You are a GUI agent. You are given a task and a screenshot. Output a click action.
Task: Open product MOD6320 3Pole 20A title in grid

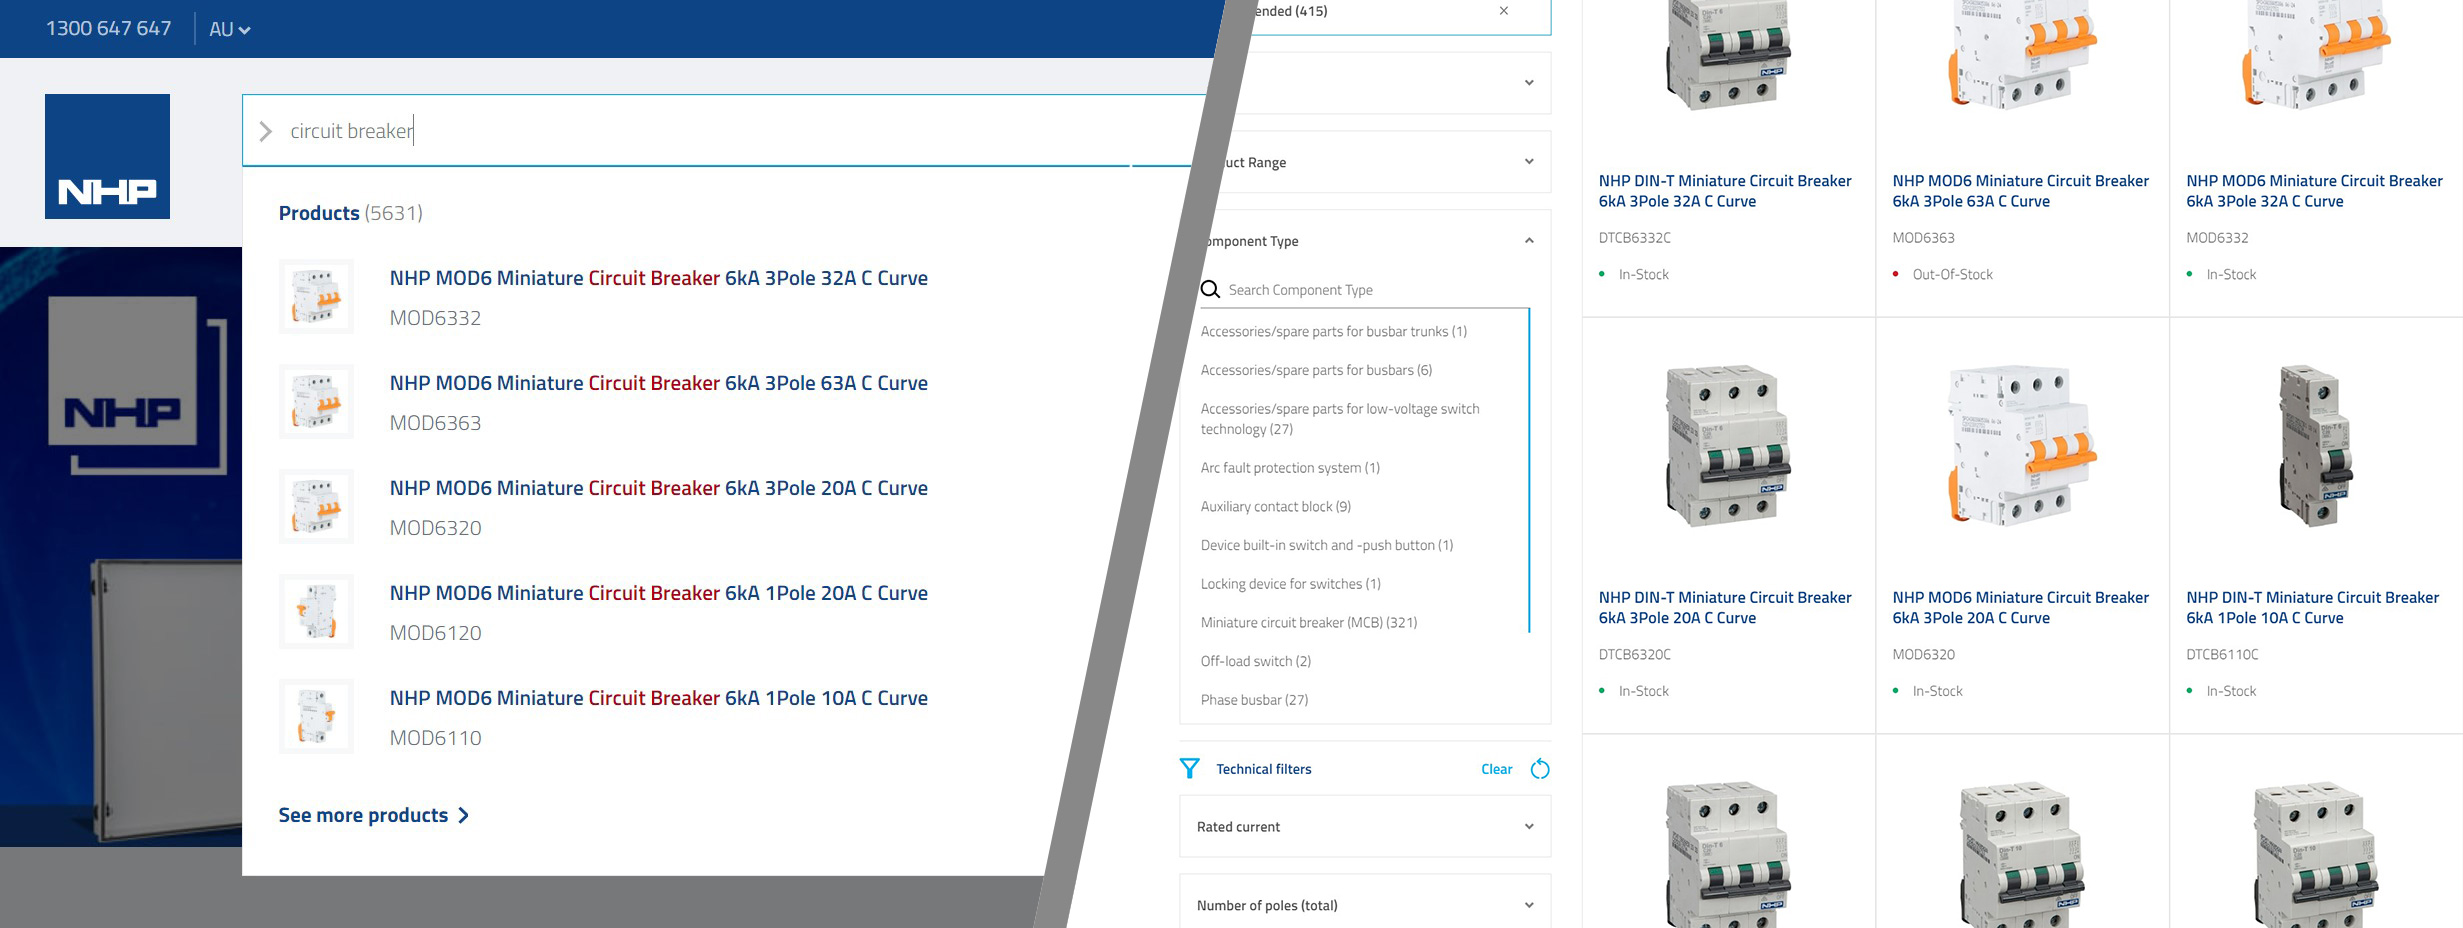click(2020, 608)
